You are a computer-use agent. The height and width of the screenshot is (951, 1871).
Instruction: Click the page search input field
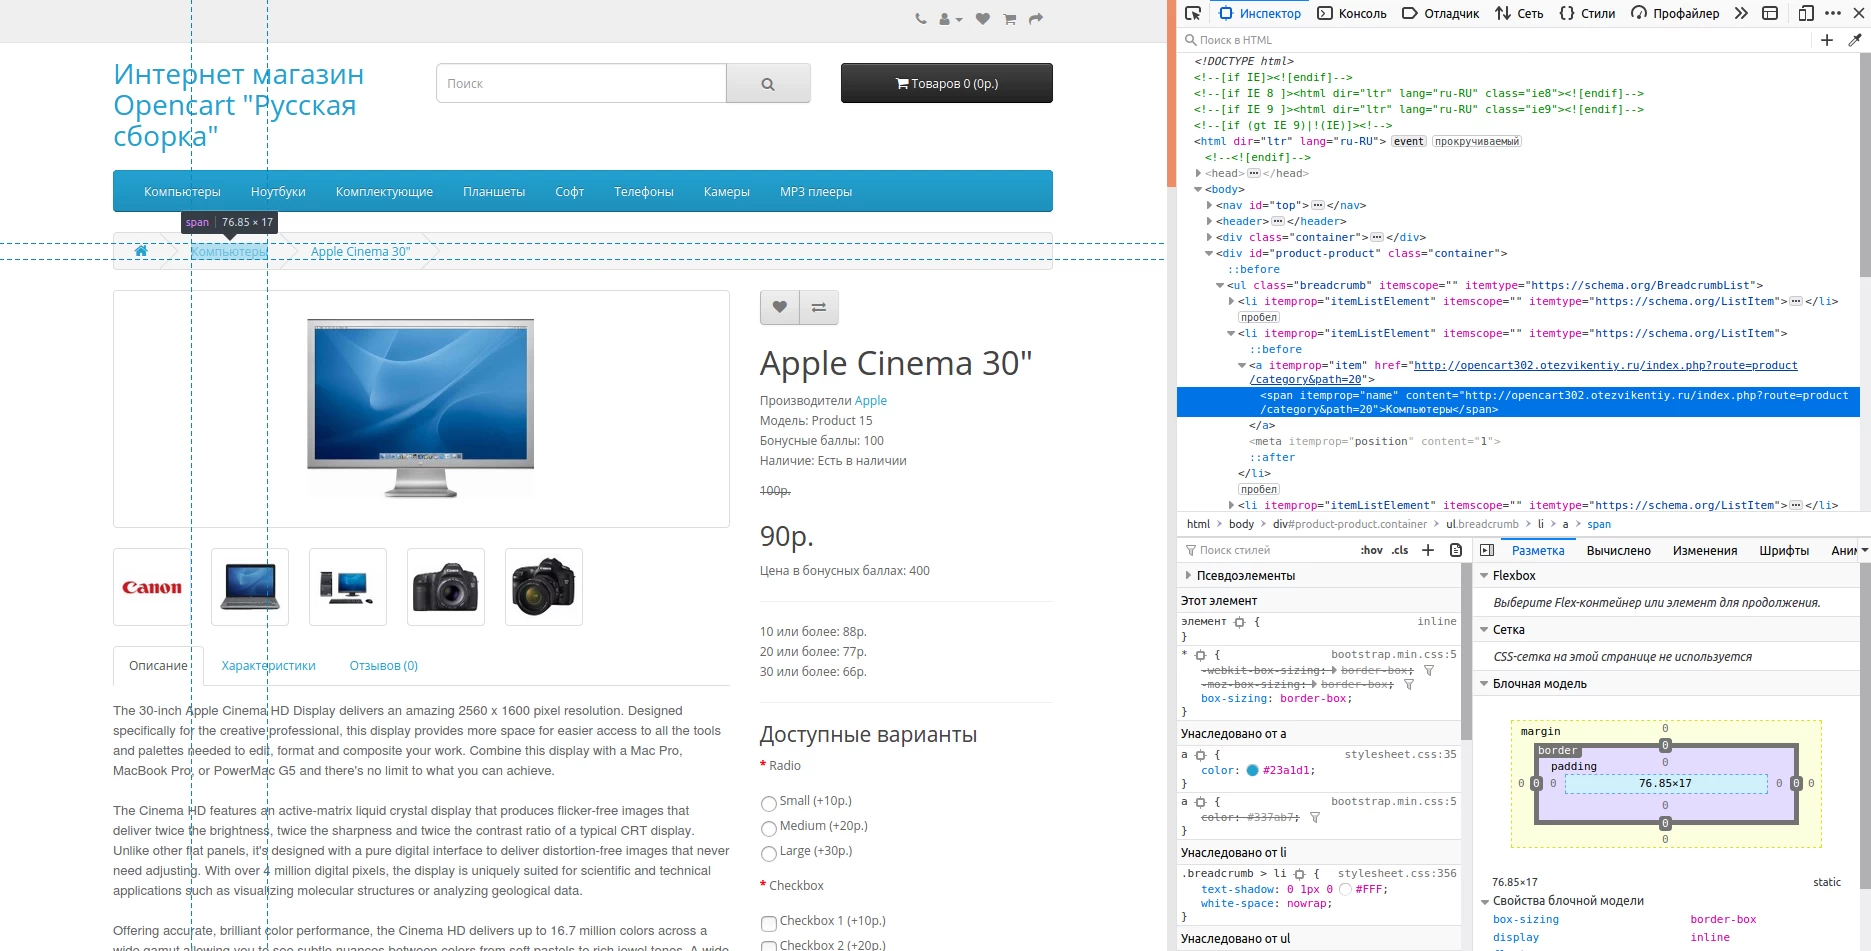coord(581,83)
